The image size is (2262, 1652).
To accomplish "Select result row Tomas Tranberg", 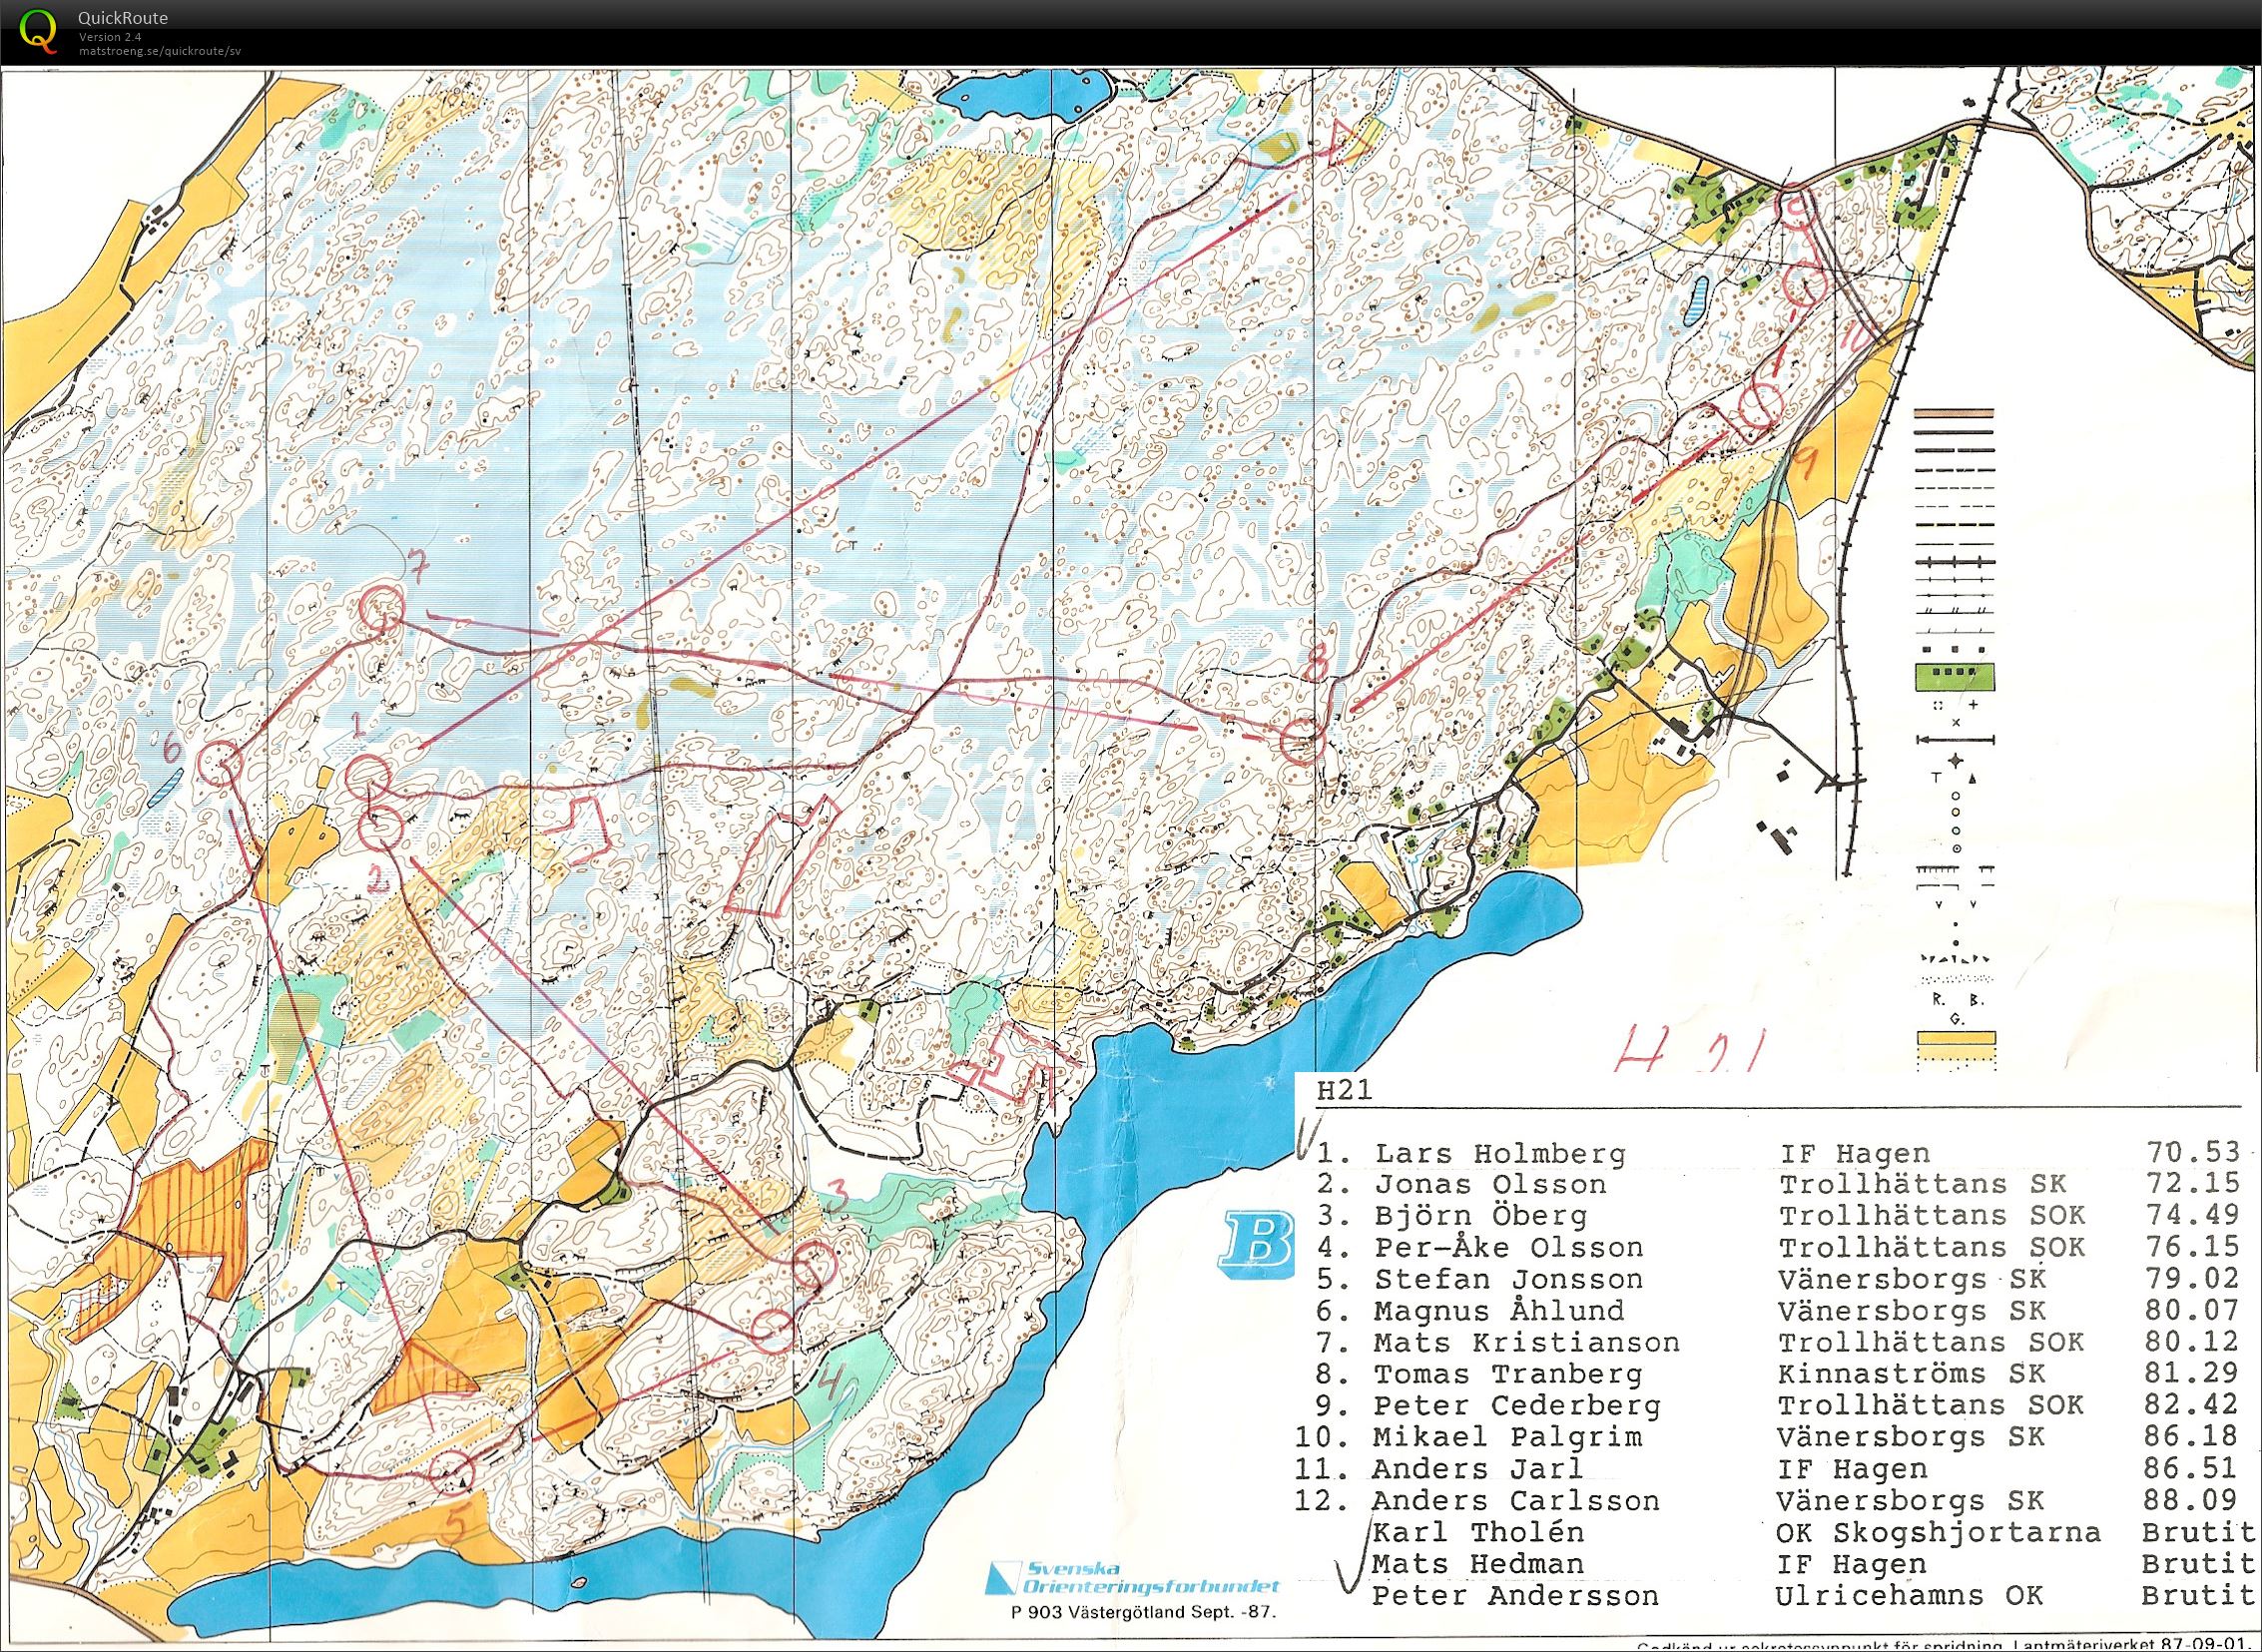I will pyautogui.click(x=1777, y=1374).
